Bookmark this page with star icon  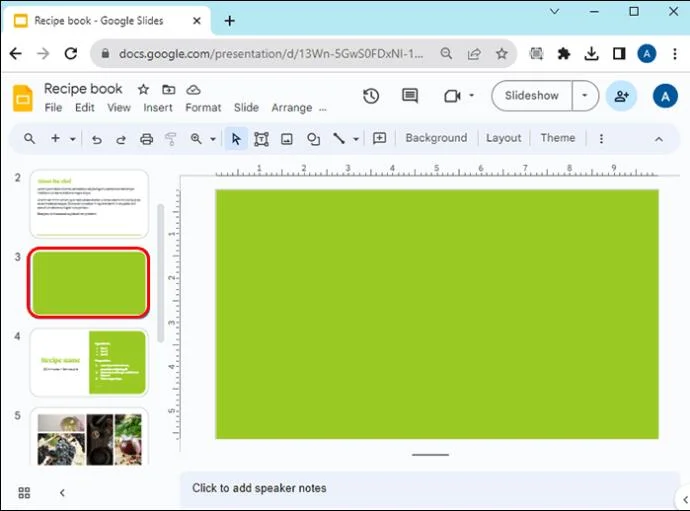(x=501, y=54)
